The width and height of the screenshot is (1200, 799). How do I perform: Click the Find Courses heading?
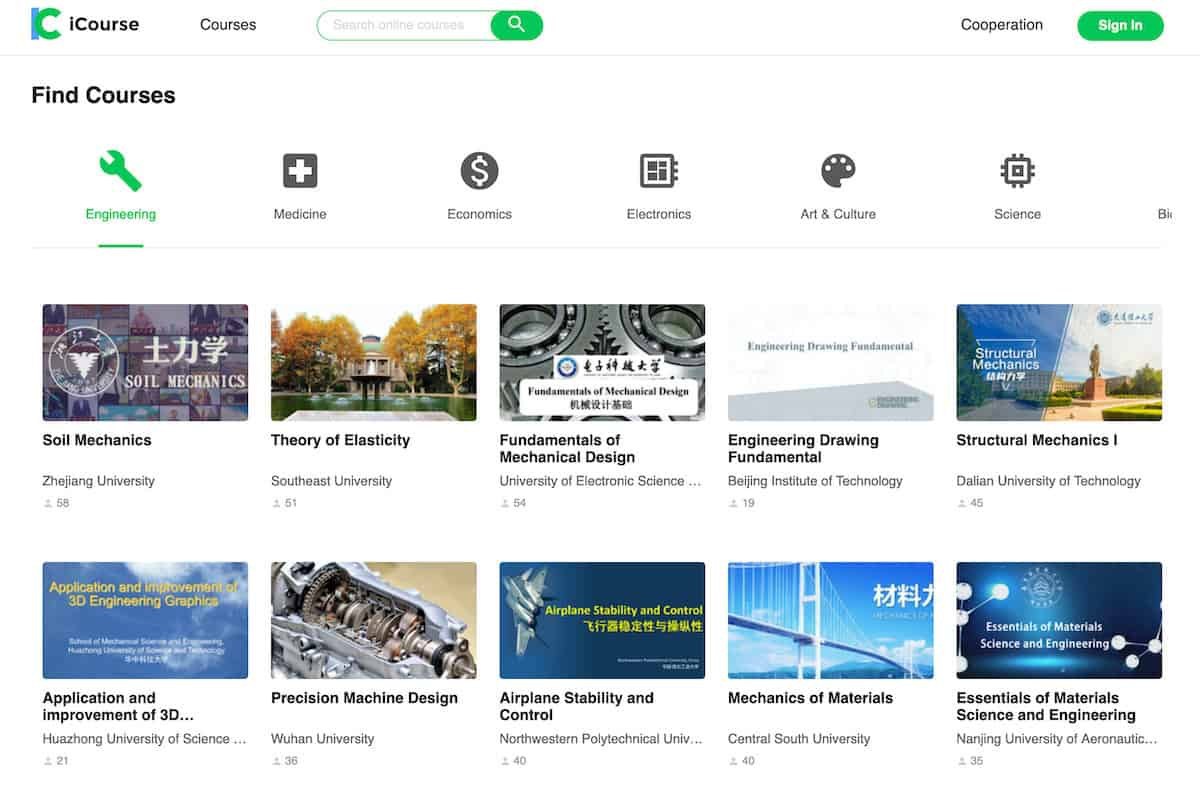(103, 95)
